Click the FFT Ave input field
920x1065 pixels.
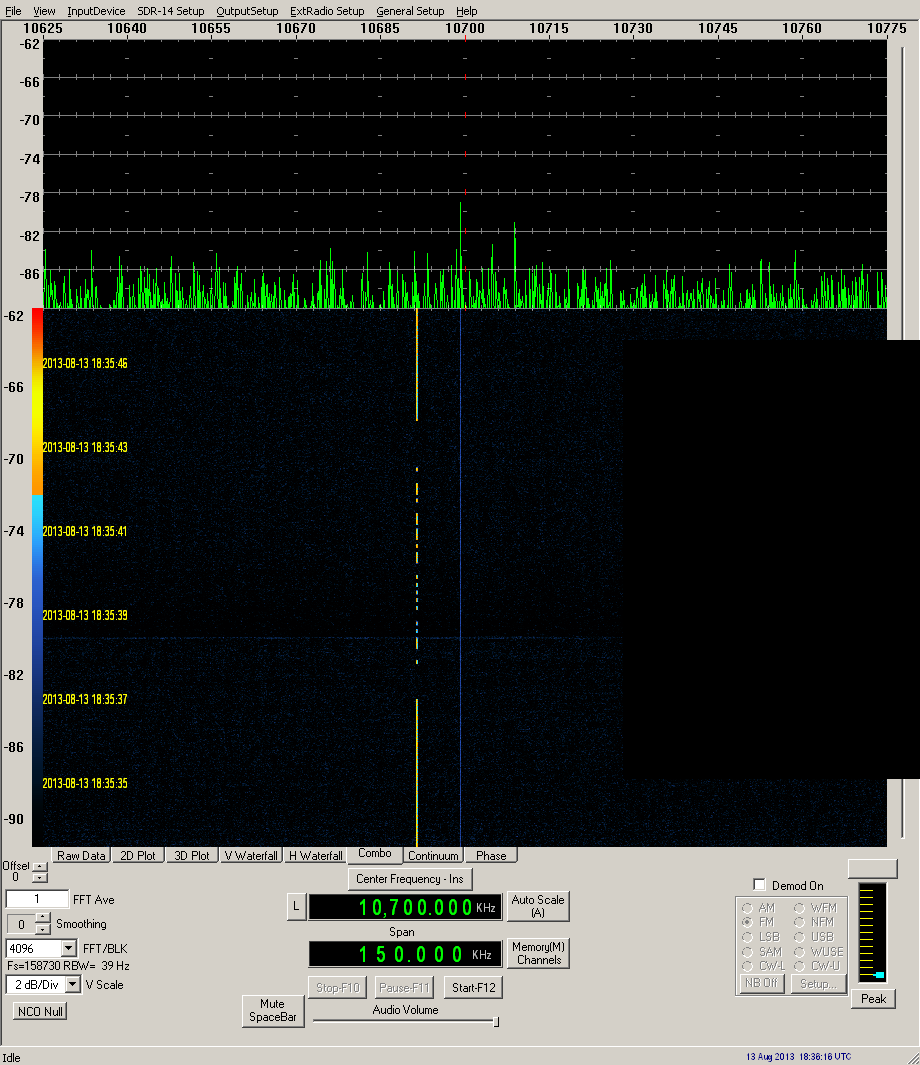click(37, 899)
